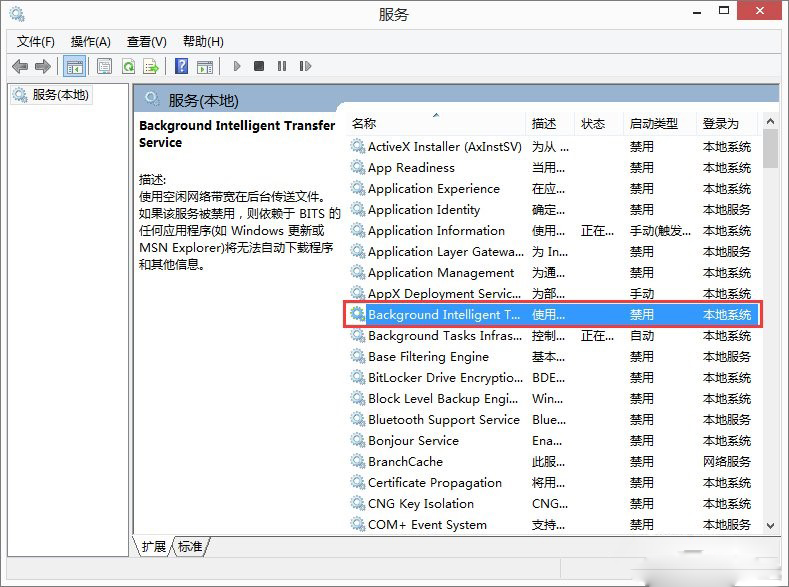The height and width of the screenshot is (587, 789).
Task: Select the Bonjour Service row
Action: tap(554, 441)
